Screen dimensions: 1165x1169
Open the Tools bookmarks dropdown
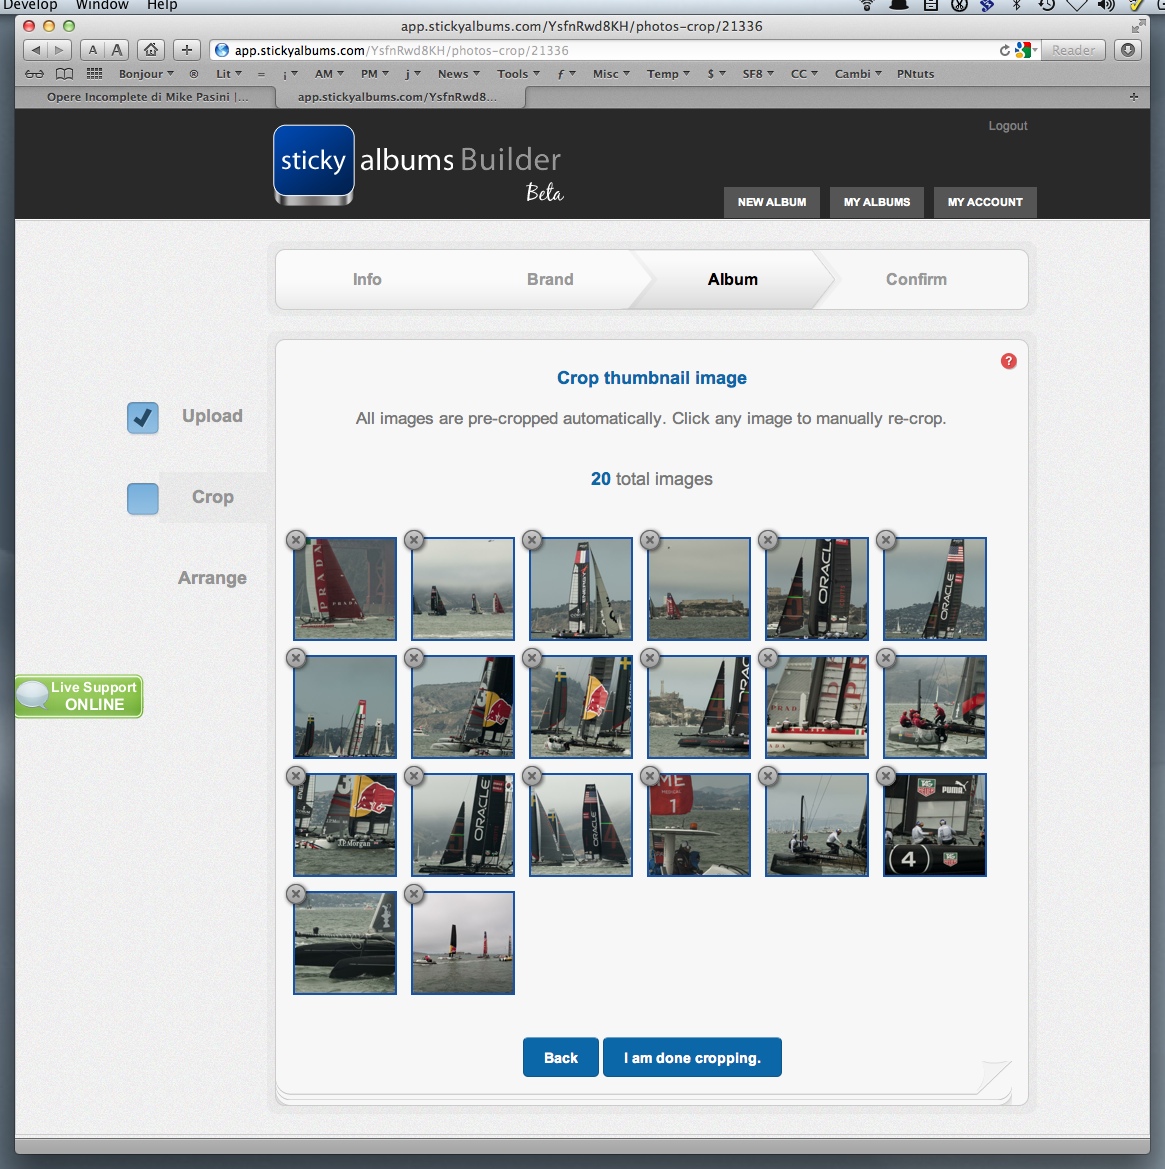coord(517,74)
